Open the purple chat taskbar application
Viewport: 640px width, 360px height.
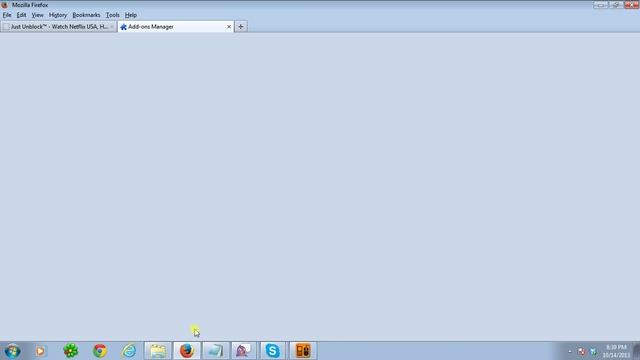(x=244, y=351)
